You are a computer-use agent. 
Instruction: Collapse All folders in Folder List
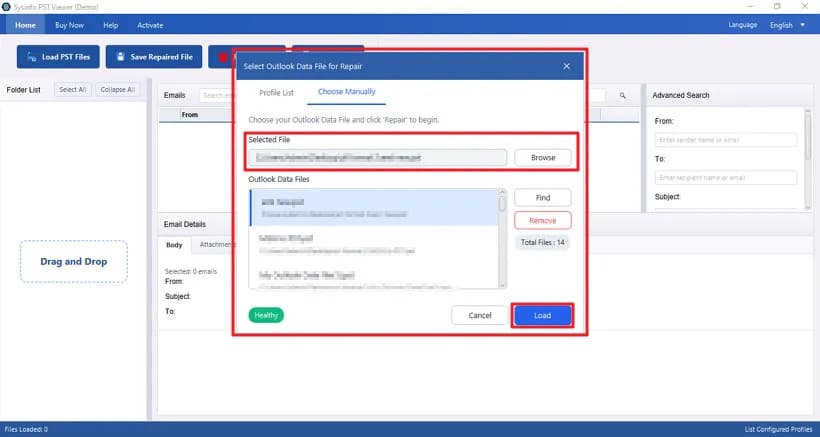(118, 90)
